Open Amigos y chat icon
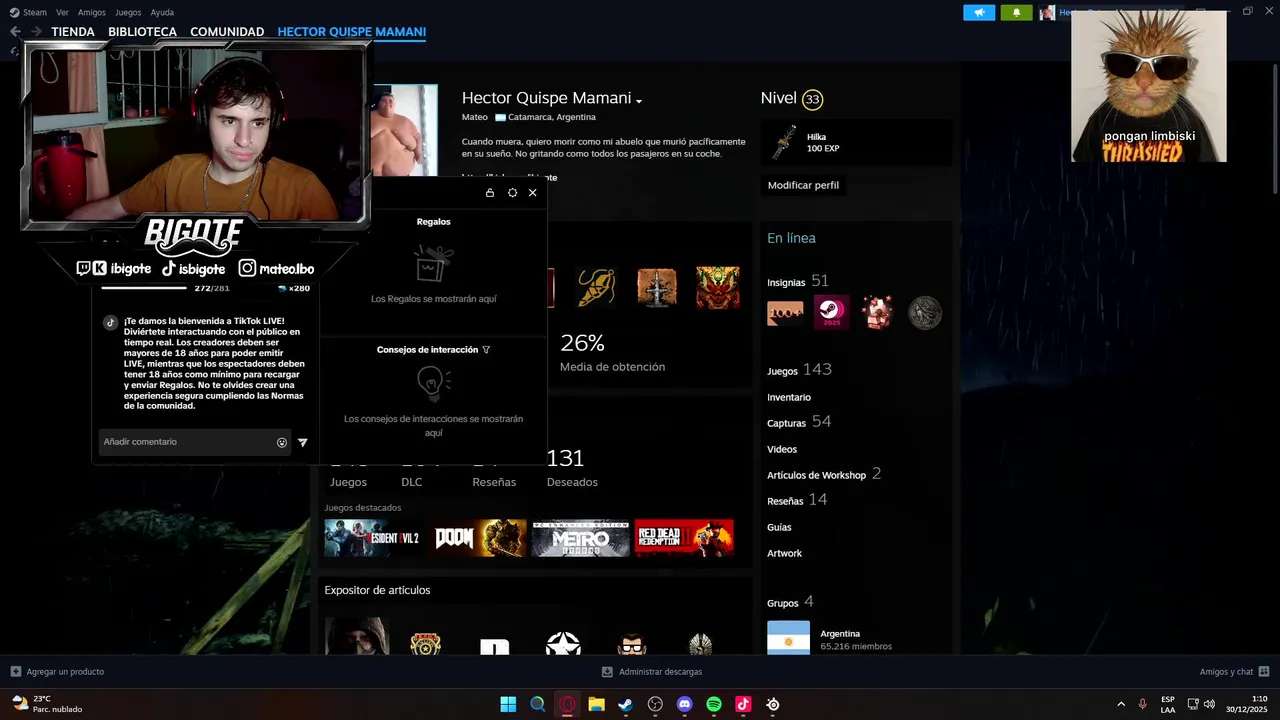Screen dimensions: 1280x720 1264,671
